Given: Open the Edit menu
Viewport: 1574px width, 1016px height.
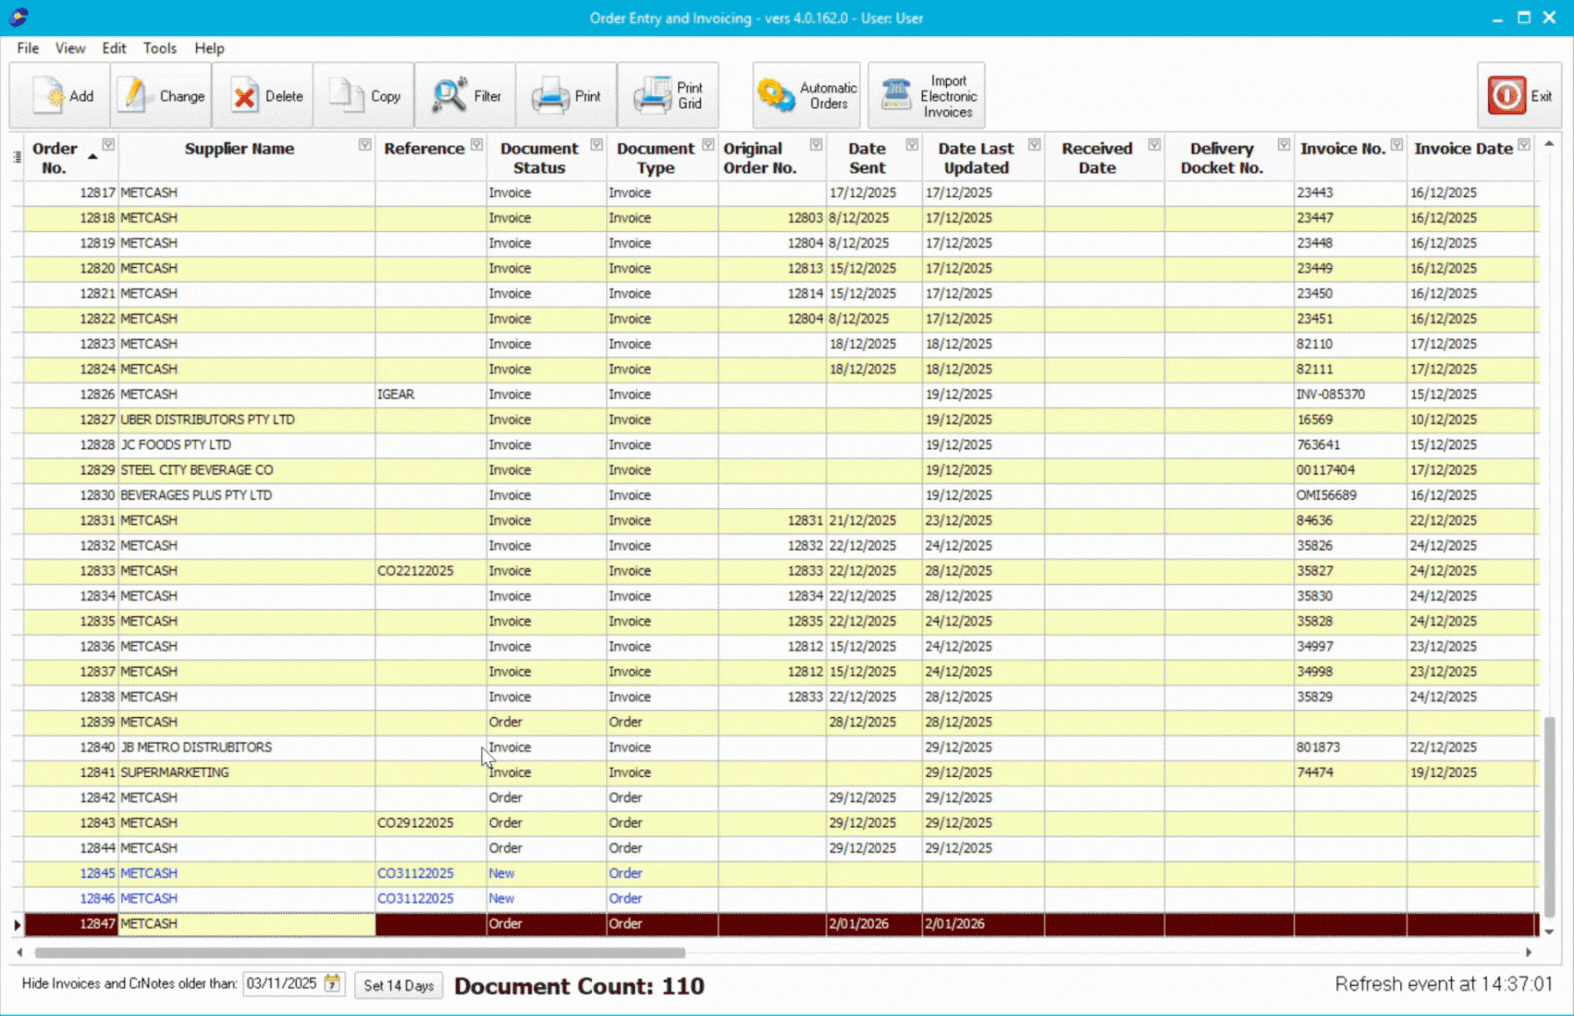Looking at the screenshot, I should tap(114, 48).
